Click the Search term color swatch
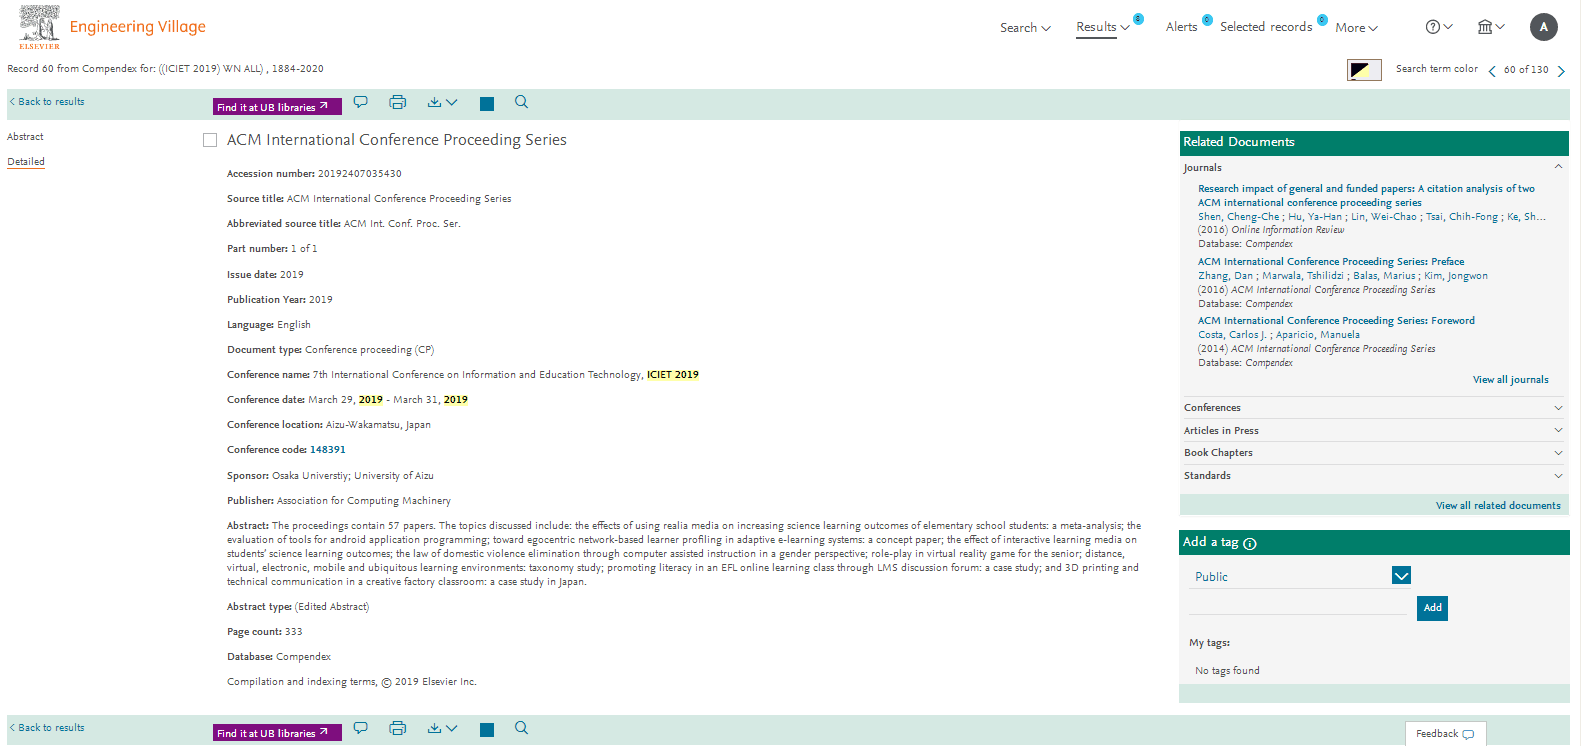This screenshot has width=1581, height=746. tap(1364, 70)
